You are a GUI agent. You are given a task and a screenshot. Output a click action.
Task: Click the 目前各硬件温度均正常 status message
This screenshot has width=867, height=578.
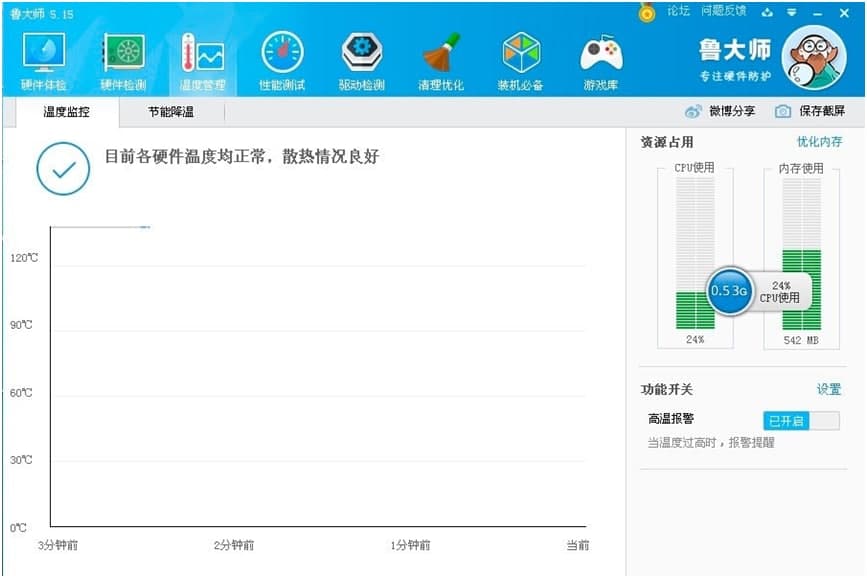[242, 157]
